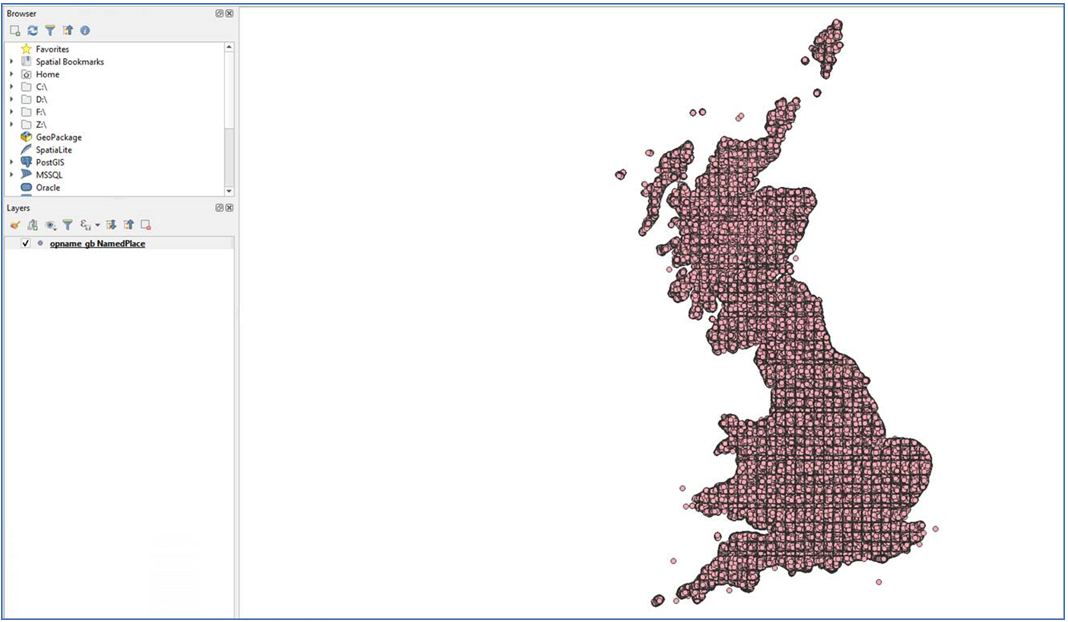Expand the C:\ drive node
Viewport: 1068px width, 622px height.
(11, 87)
